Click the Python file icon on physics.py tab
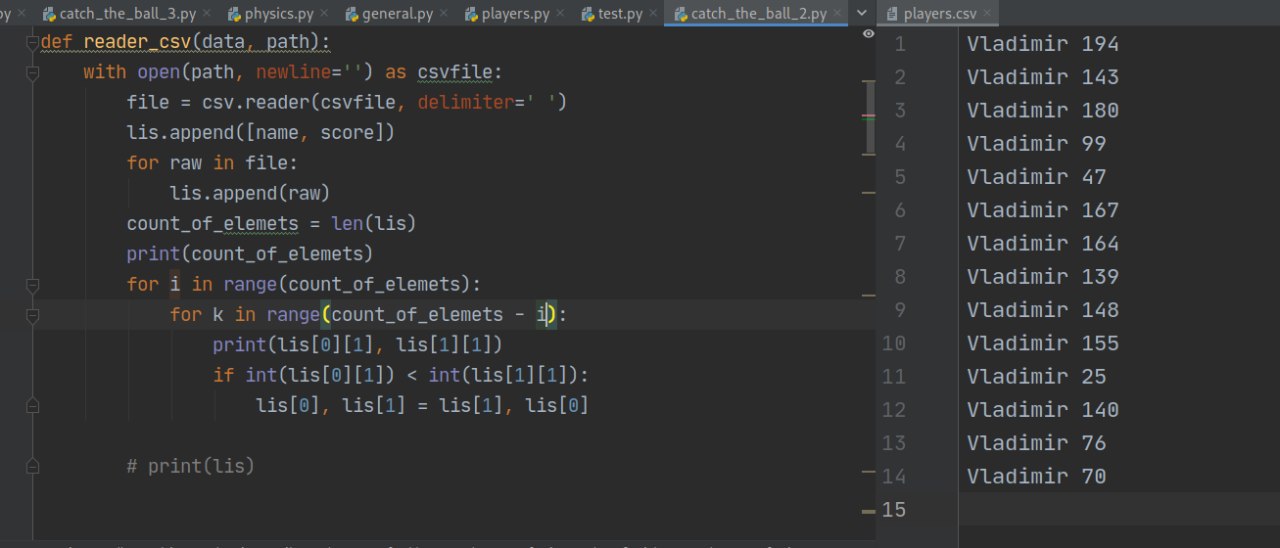1280x548 pixels. [235, 14]
